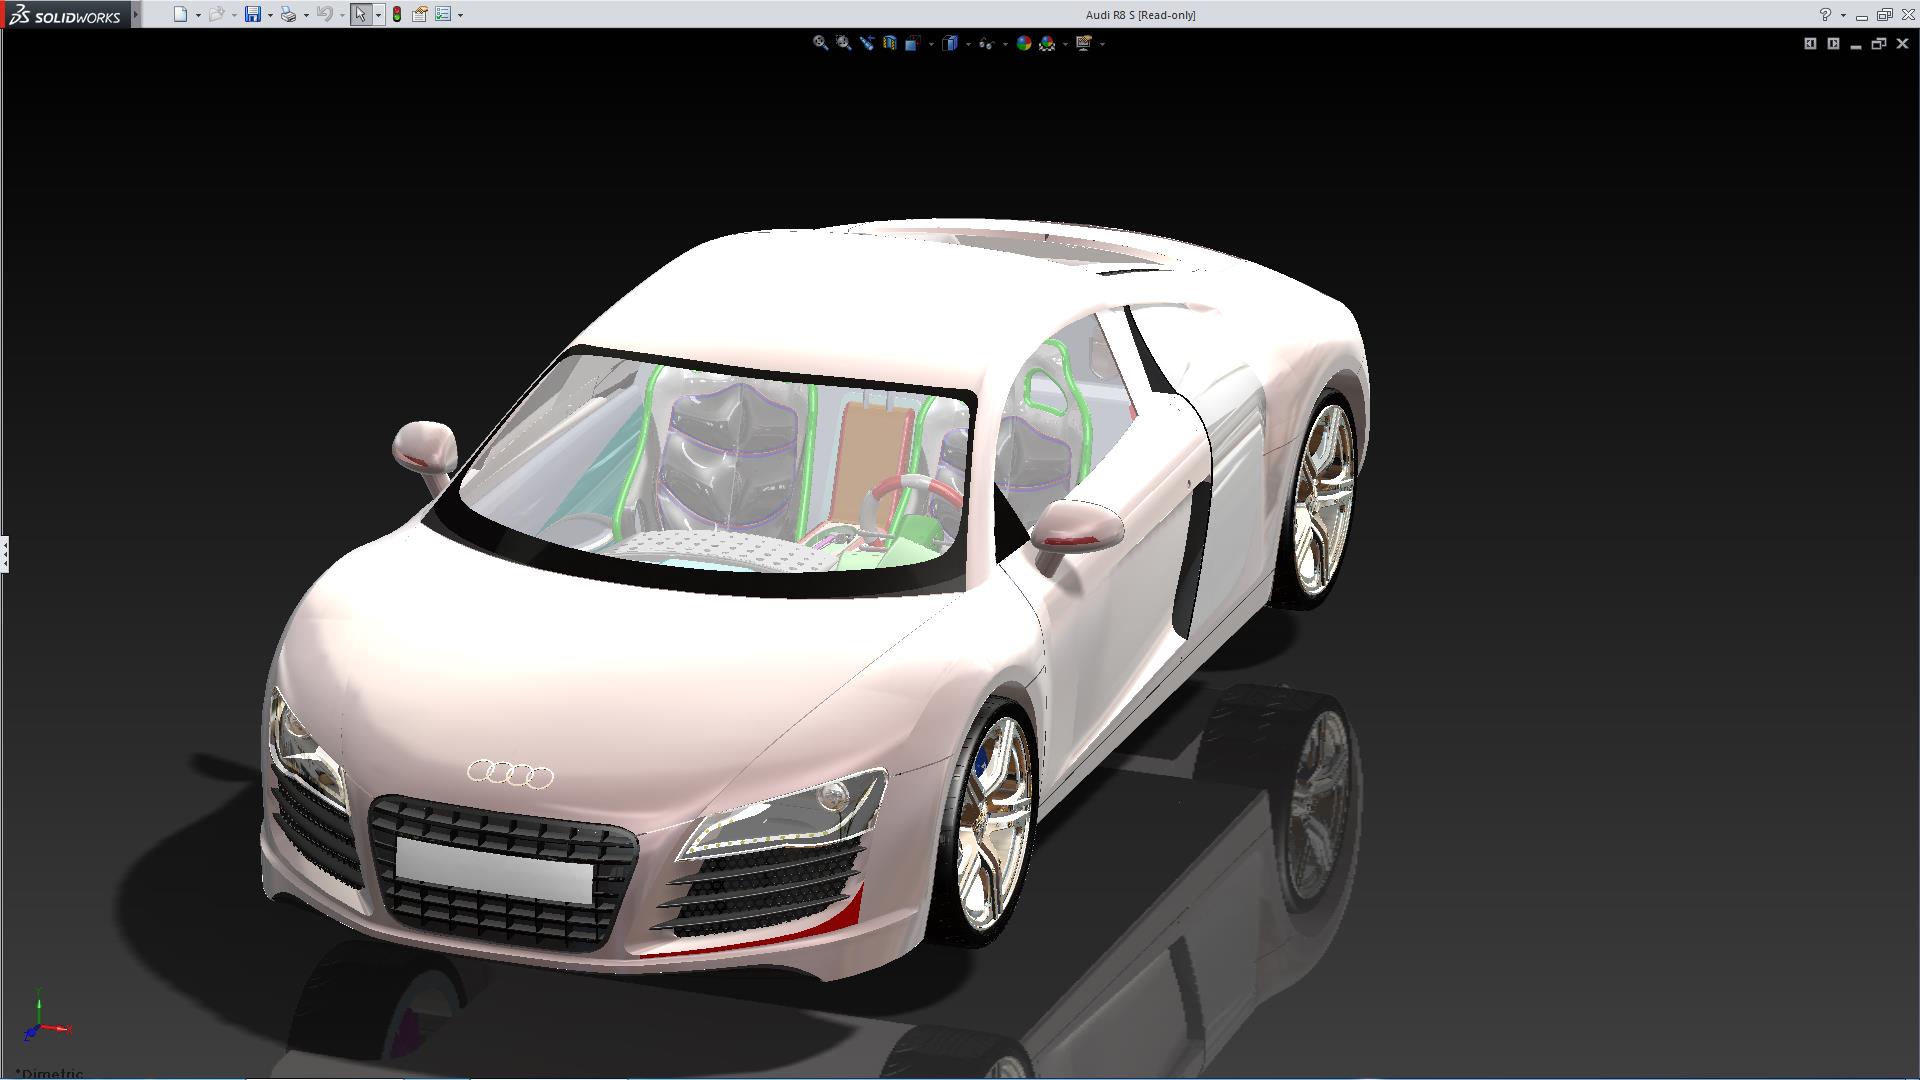
Task: Click the Print icon
Action: pyautogui.click(x=288, y=15)
